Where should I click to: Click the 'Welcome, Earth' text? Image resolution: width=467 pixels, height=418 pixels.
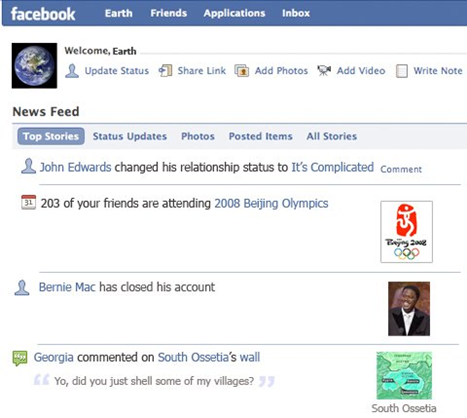100,51
